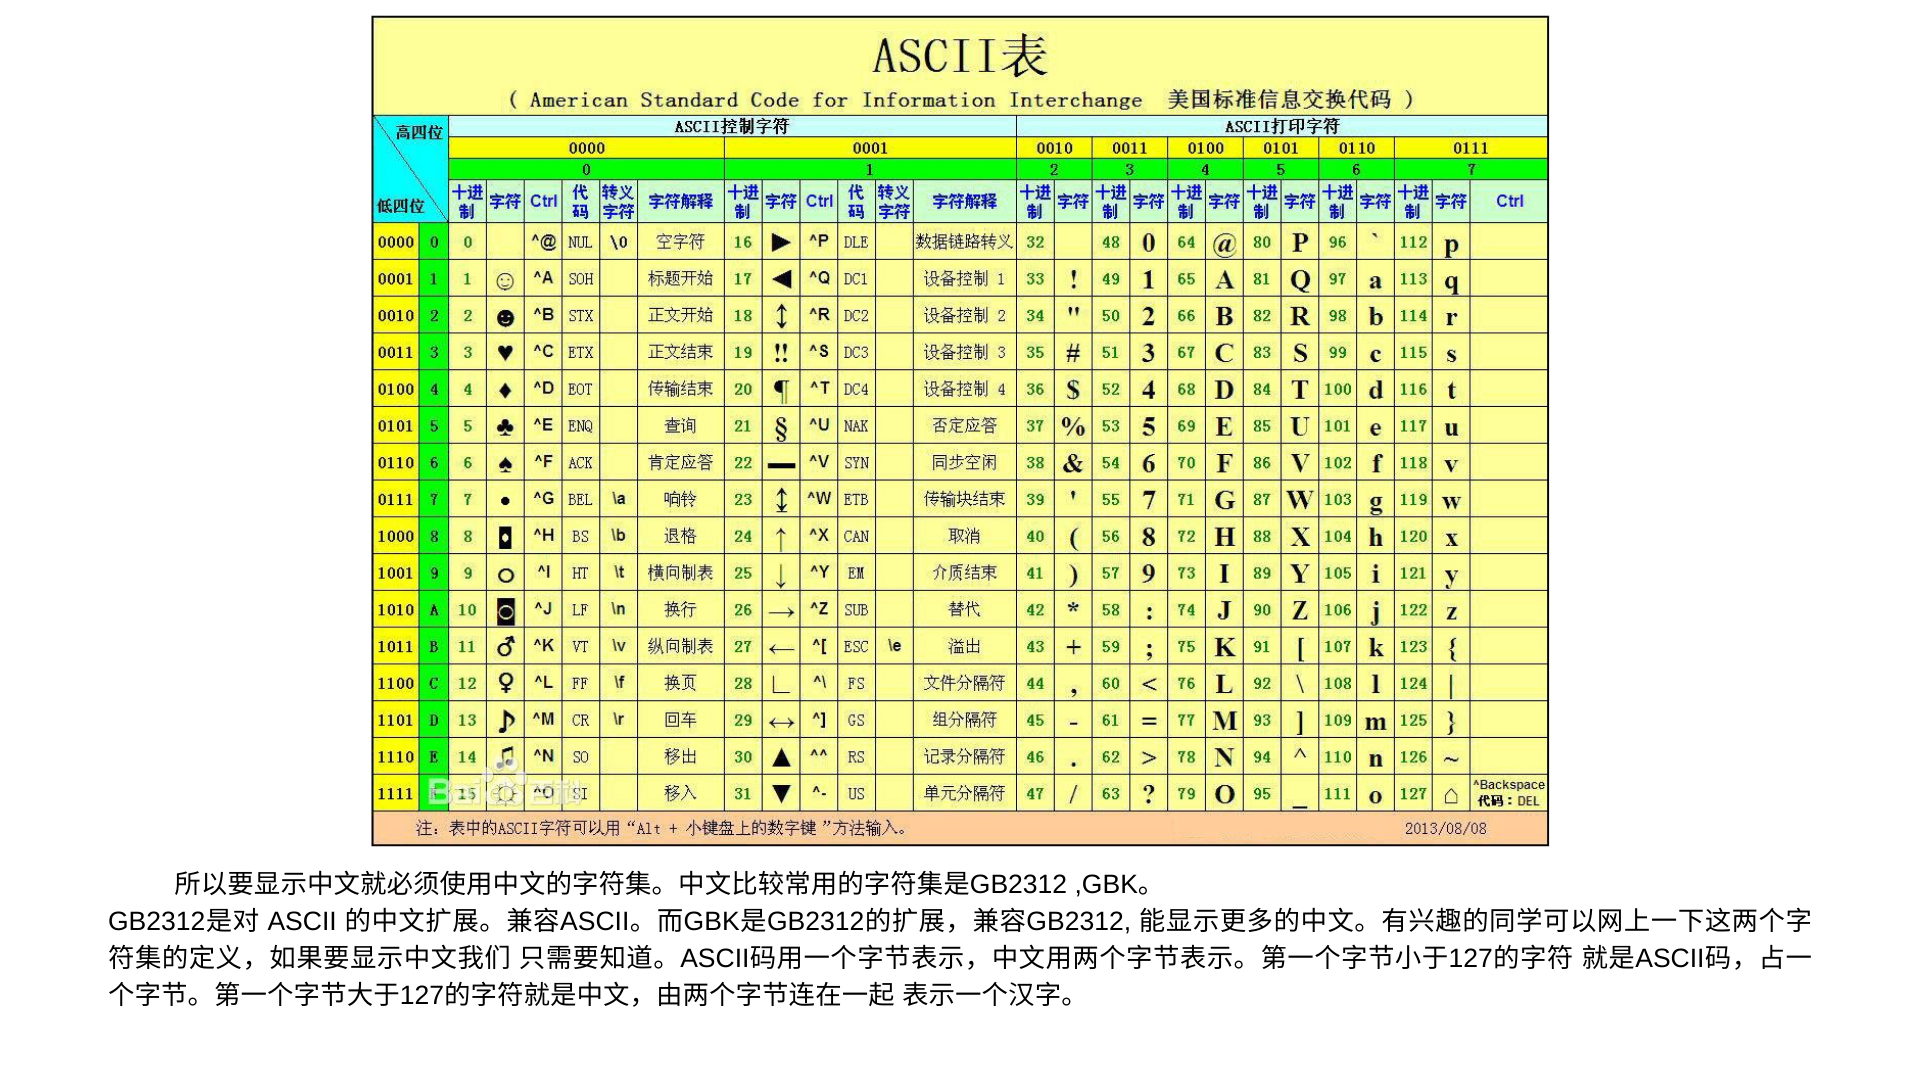Click the "\a" escape character cell

(618, 499)
